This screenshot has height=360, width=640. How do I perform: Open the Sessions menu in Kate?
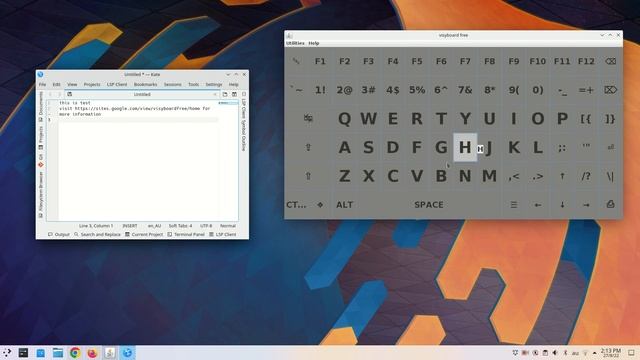click(172, 84)
